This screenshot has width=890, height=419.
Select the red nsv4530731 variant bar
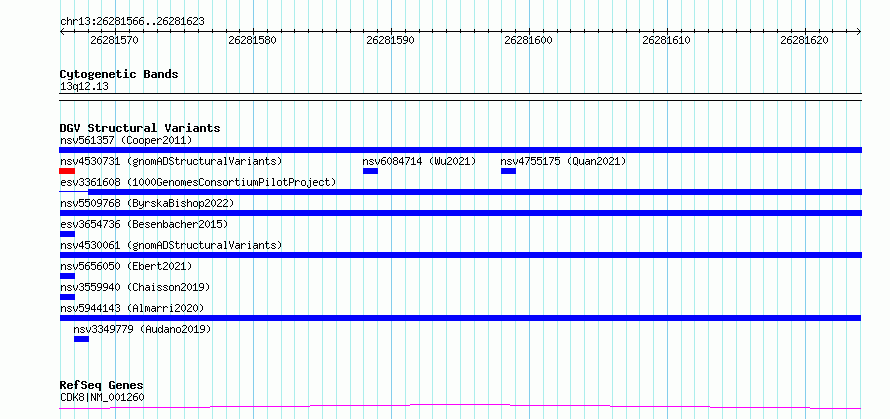67,171
